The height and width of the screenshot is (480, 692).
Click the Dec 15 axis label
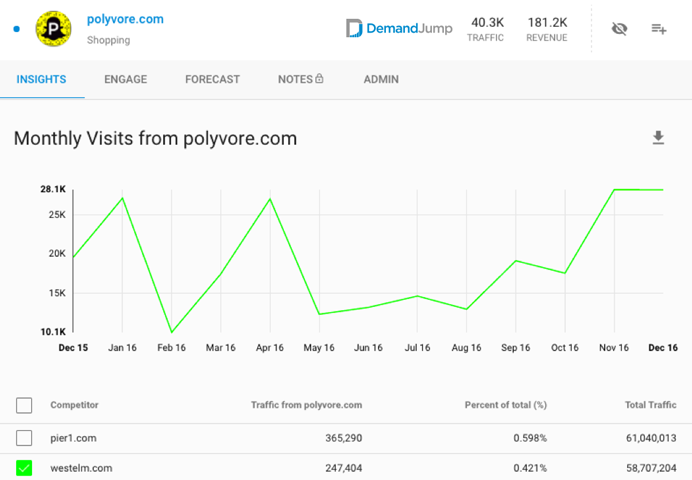coord(73,348)
